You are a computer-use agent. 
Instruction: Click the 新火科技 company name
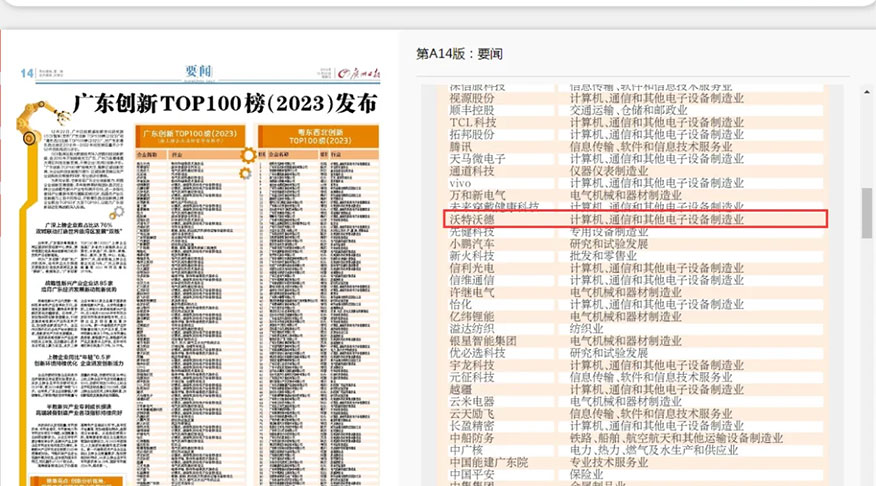pos(472,256)
